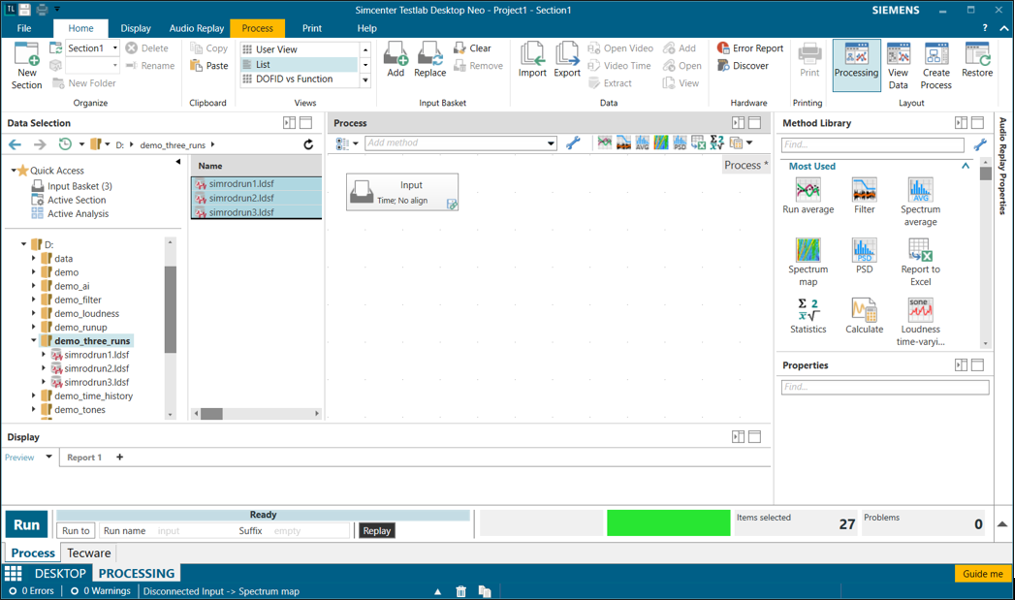1015x600 pixels.
Task: Click the Export data icon
Action: (567, 54)
